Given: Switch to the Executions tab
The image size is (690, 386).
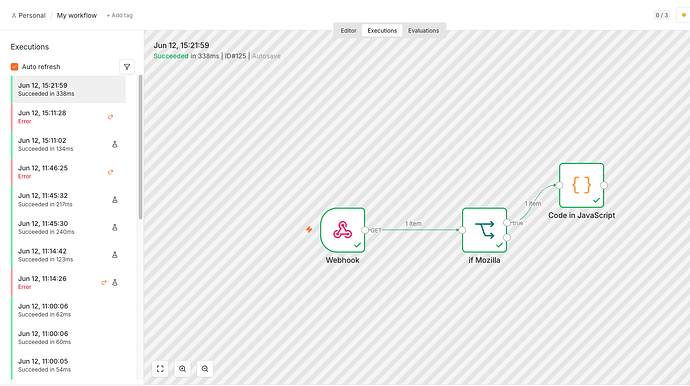Looking at the screenshot, I should tap(382, 31).
